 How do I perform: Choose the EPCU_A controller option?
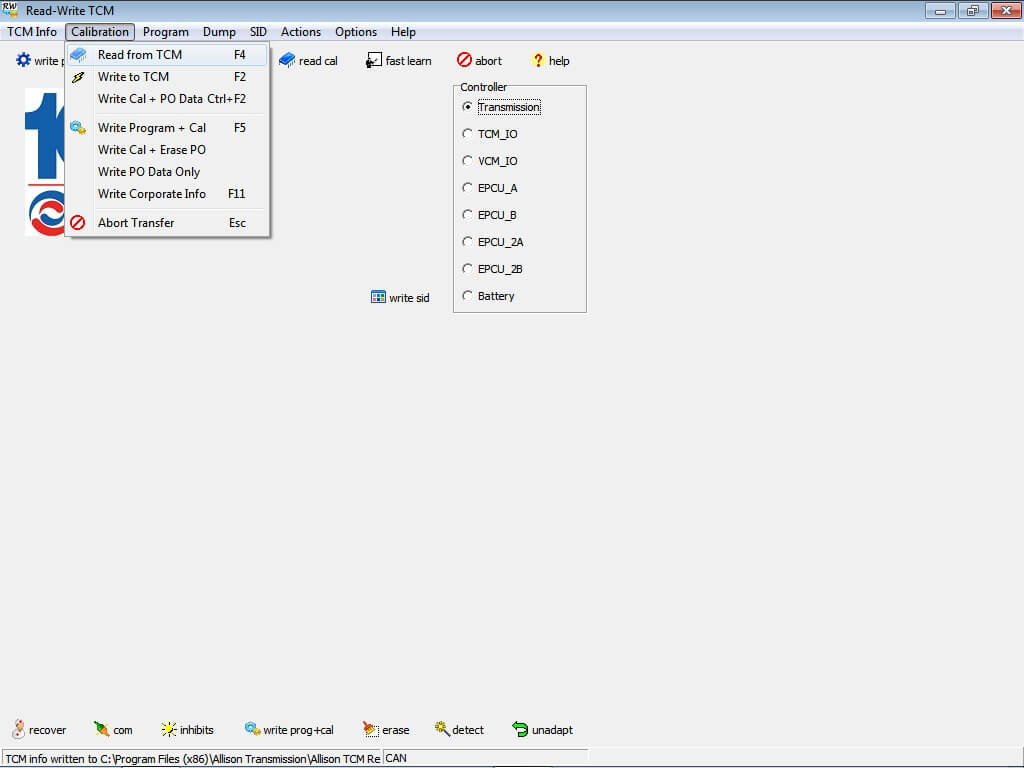[467, 188]
